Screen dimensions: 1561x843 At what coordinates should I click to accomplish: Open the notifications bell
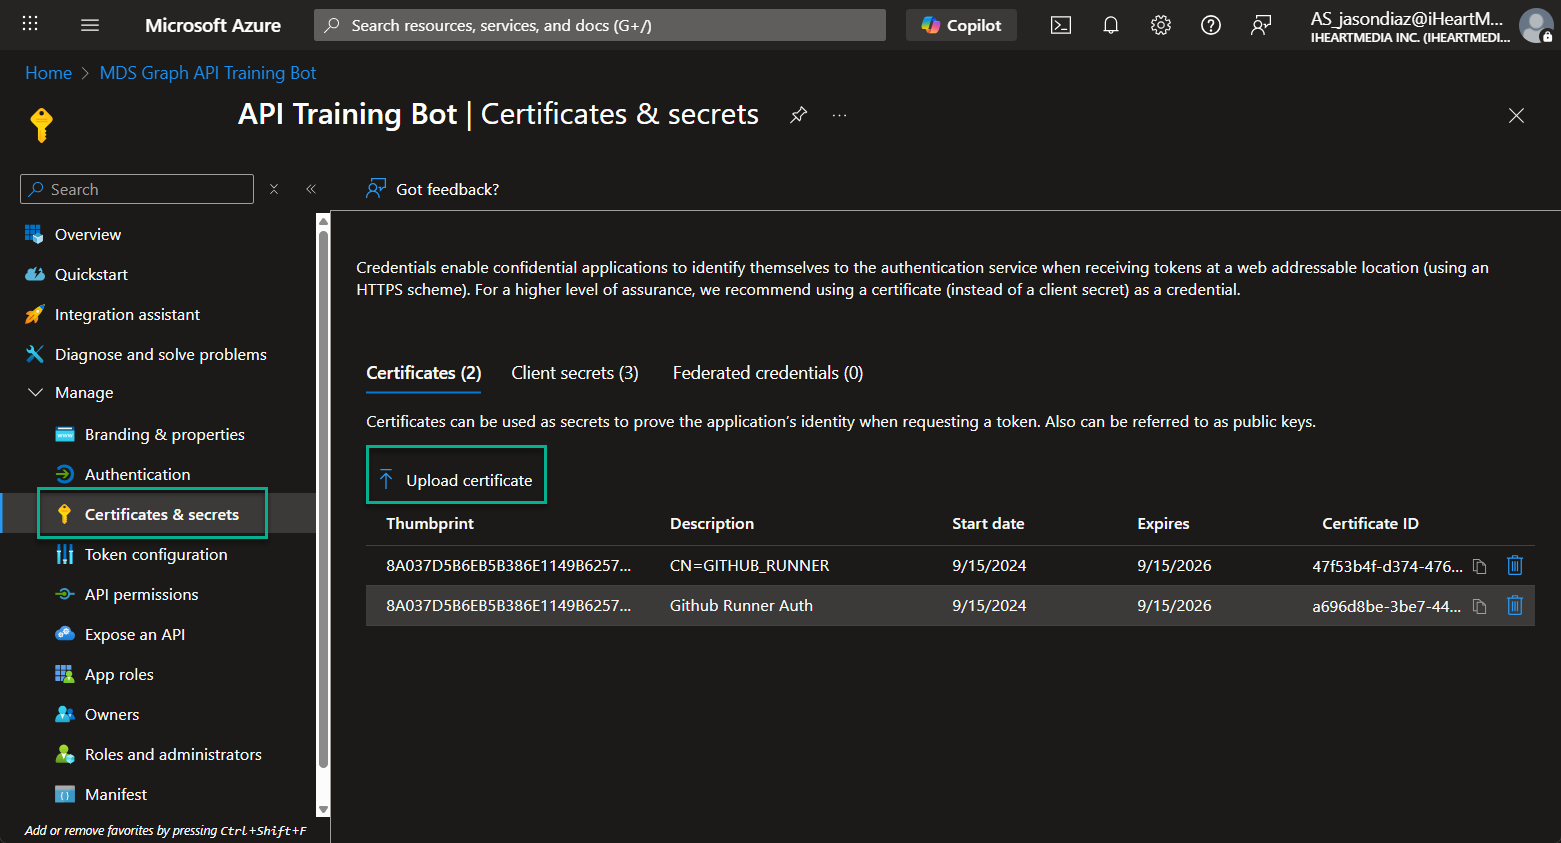point(1110,24)
